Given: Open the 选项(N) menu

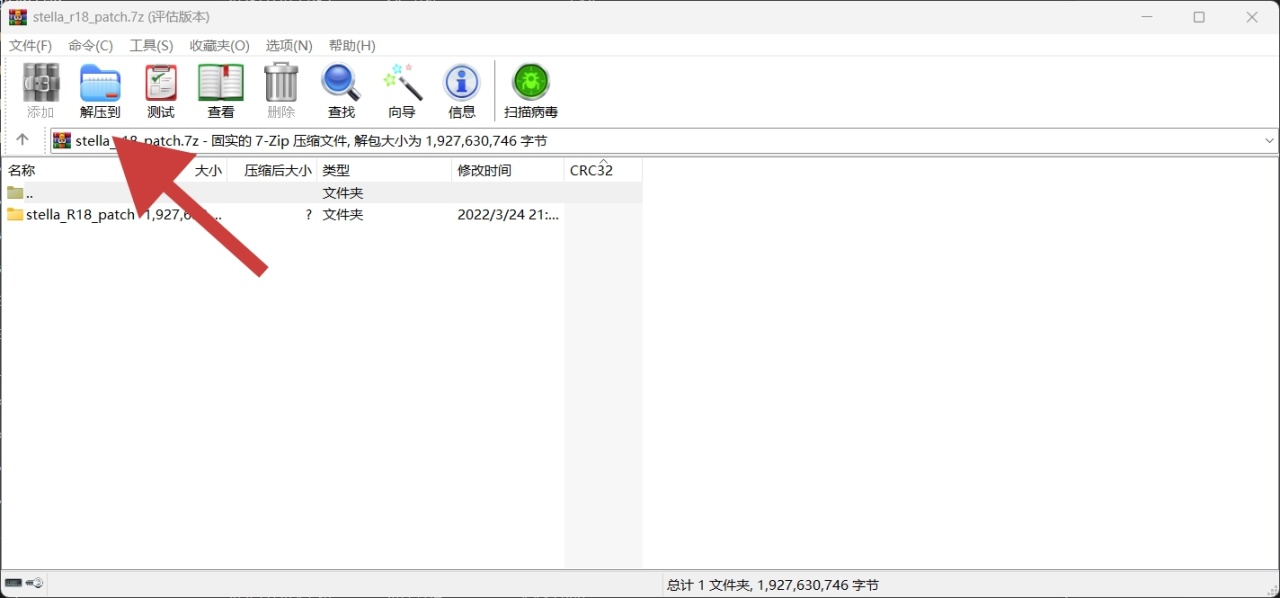Looking at the screenshot, I should point(289,45).
